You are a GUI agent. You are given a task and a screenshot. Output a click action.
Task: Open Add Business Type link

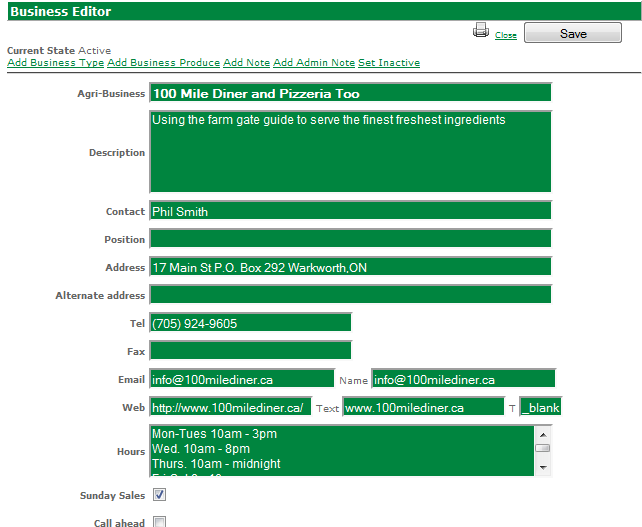click(x=56, y=63)
